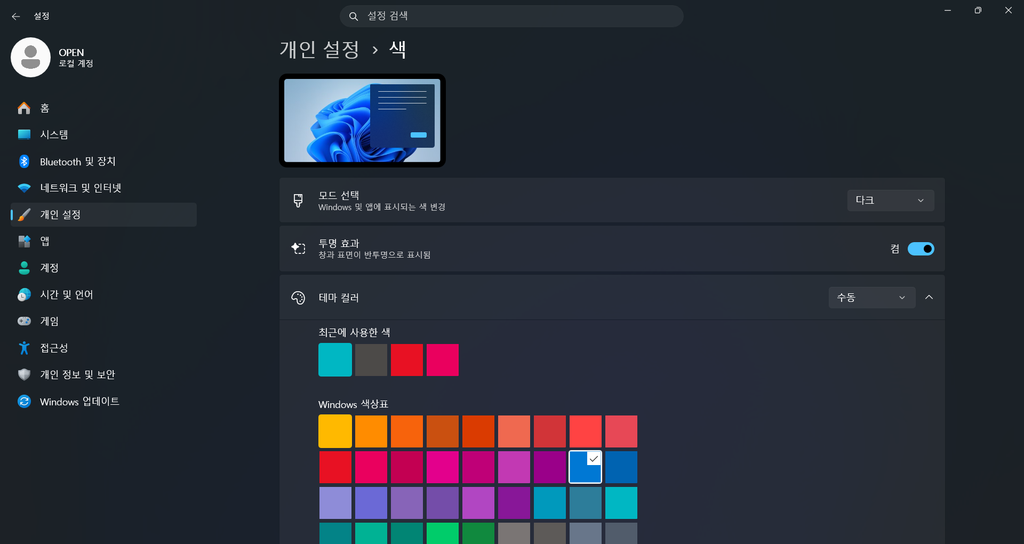Click the palette icon beside 테마 컬러
Image resolution: width=1024 pixels, height=544 pixels.
(298, 298)
